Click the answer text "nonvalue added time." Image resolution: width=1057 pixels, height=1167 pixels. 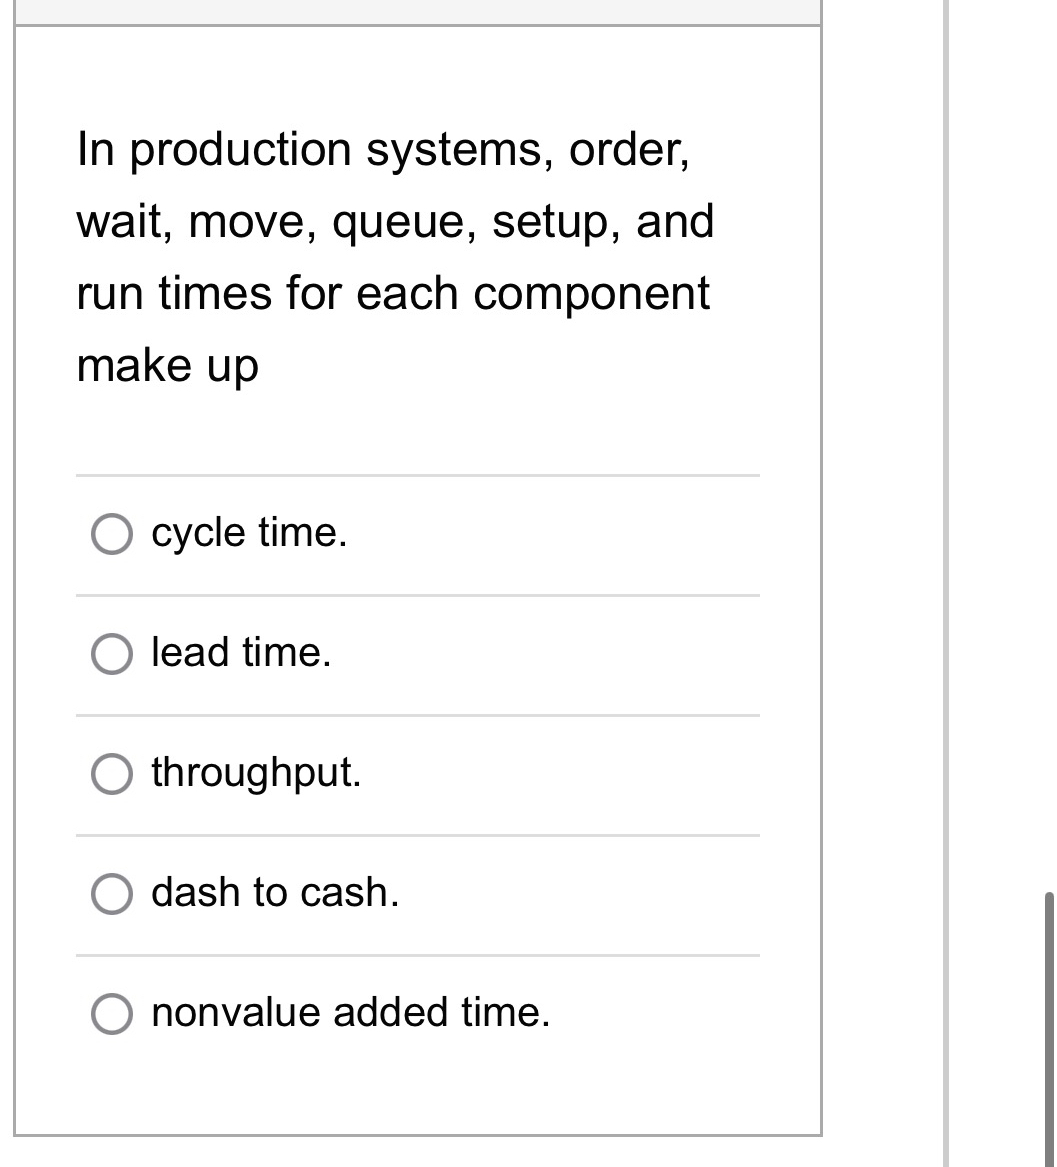pos(349,1013)
